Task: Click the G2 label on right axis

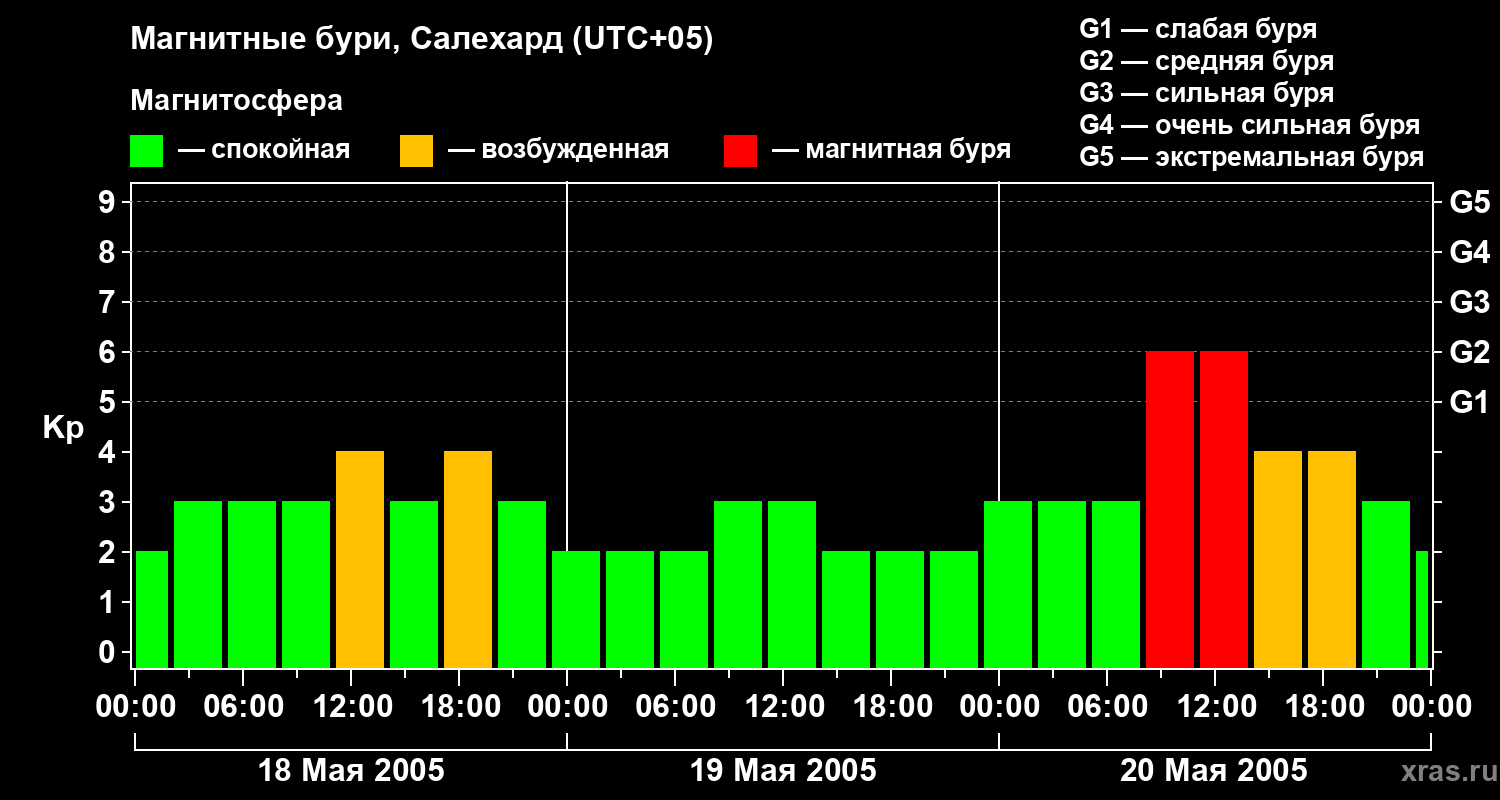Action: 1469,352
